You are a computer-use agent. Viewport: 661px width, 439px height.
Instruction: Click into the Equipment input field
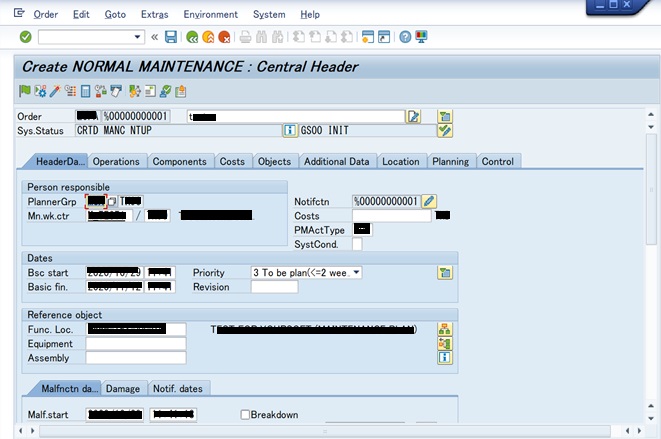(136, 343)
